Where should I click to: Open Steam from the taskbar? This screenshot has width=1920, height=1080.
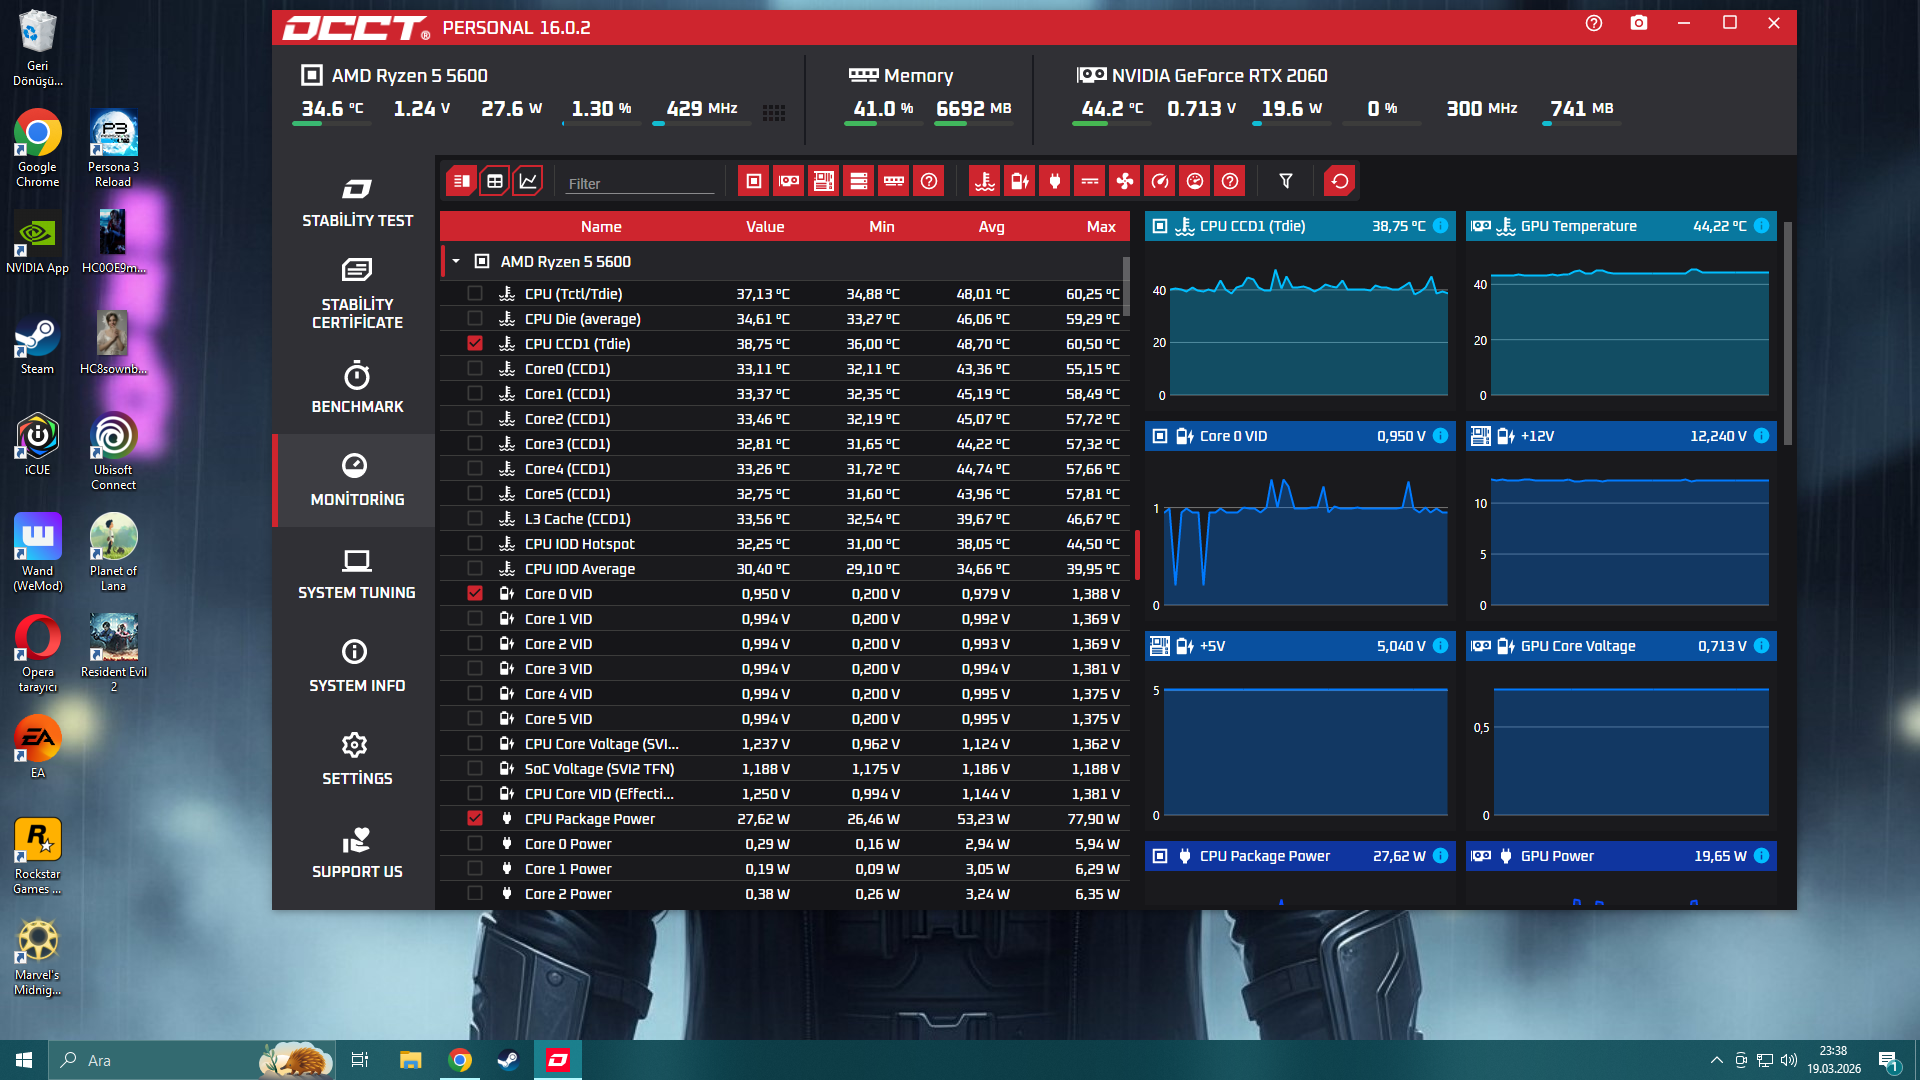(x=508, y=1060)
